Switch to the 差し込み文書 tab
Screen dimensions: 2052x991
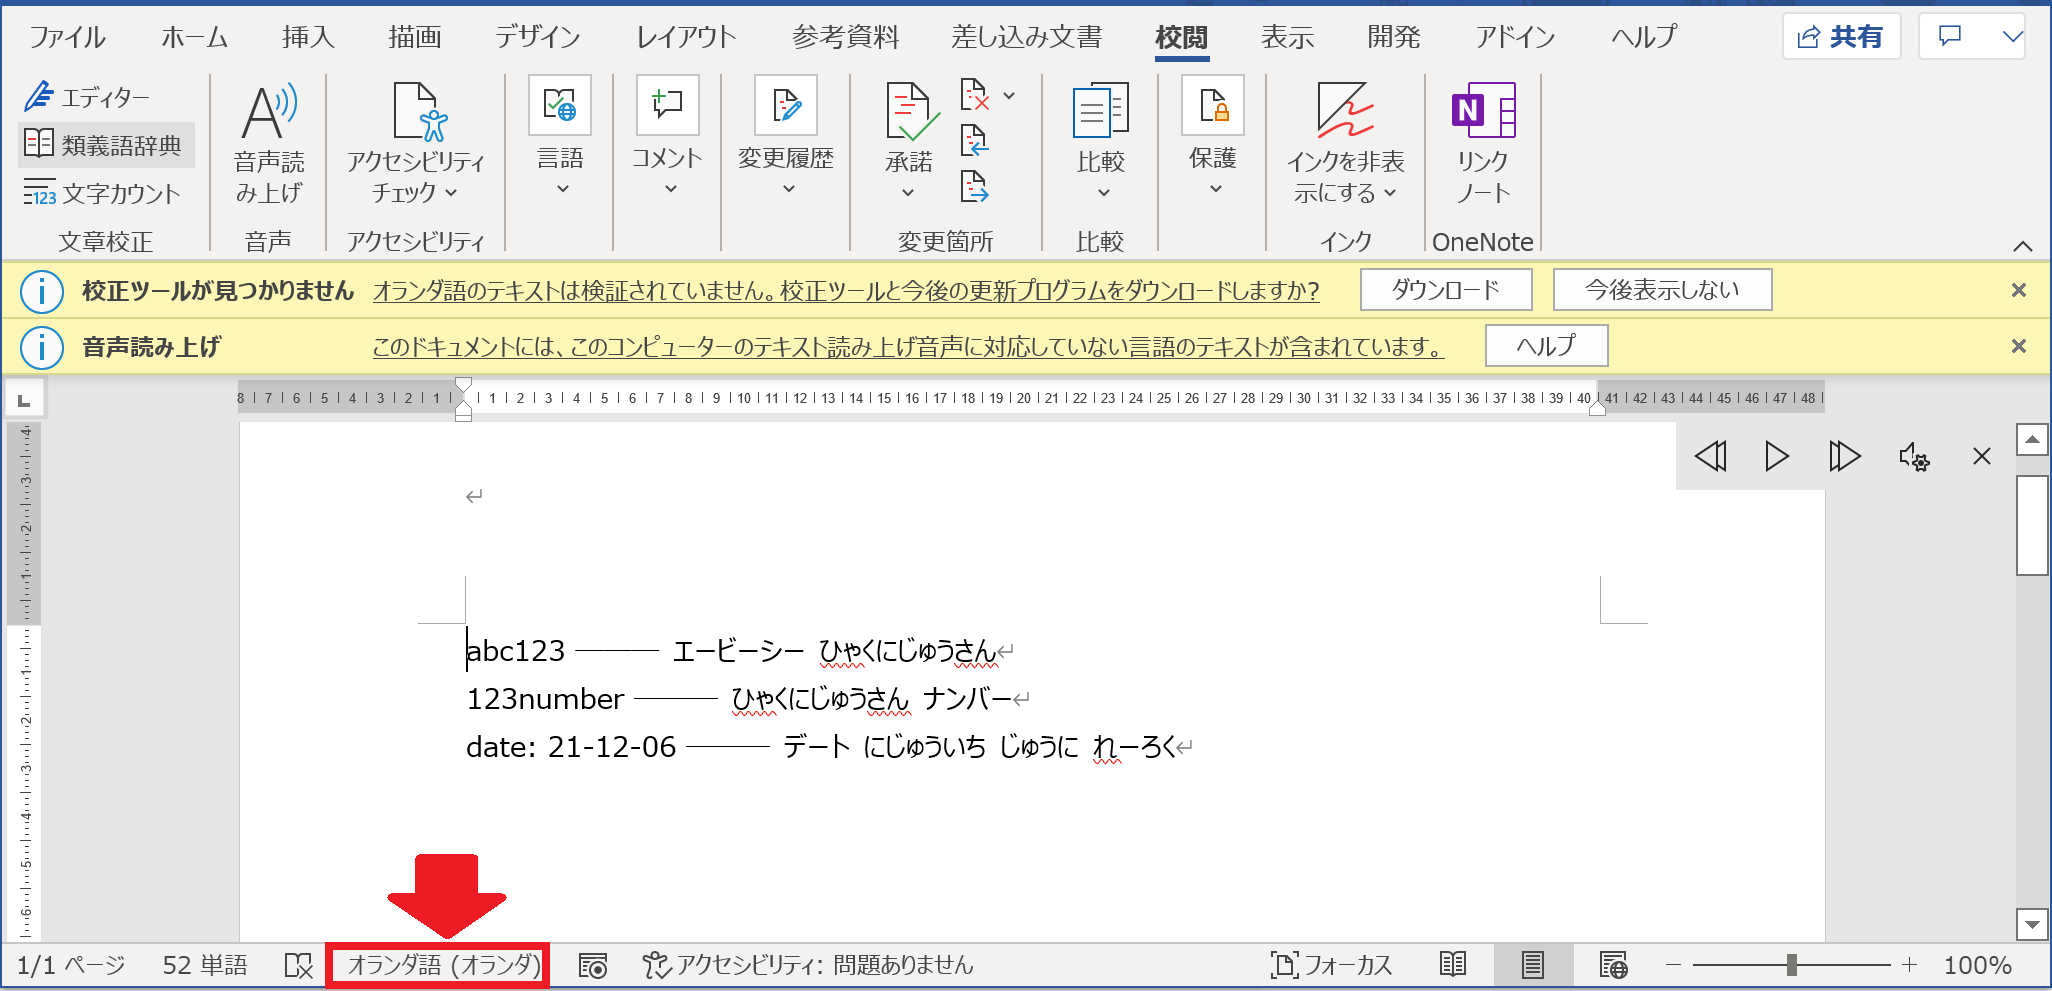click(1026, 37)
